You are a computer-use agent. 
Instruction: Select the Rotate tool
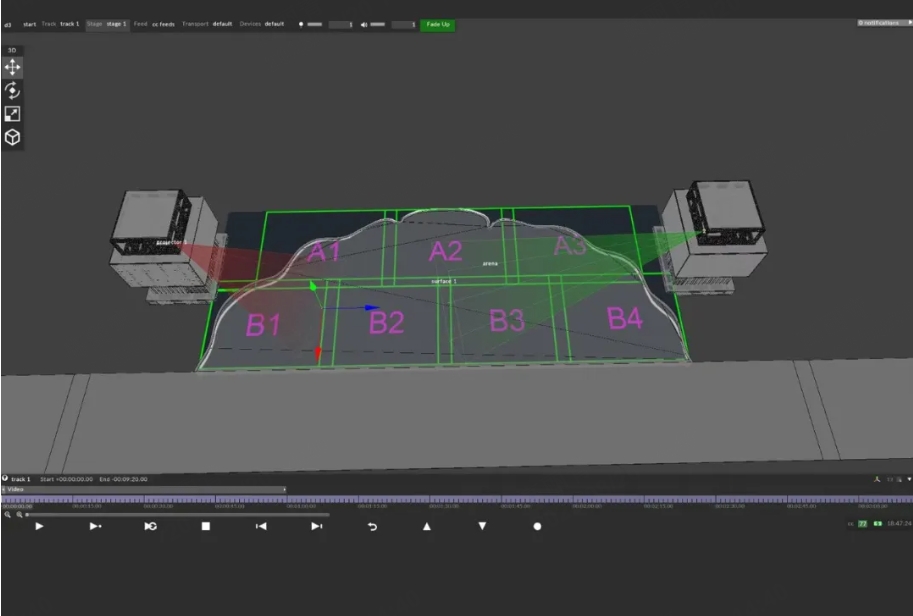tap(13, 90)
